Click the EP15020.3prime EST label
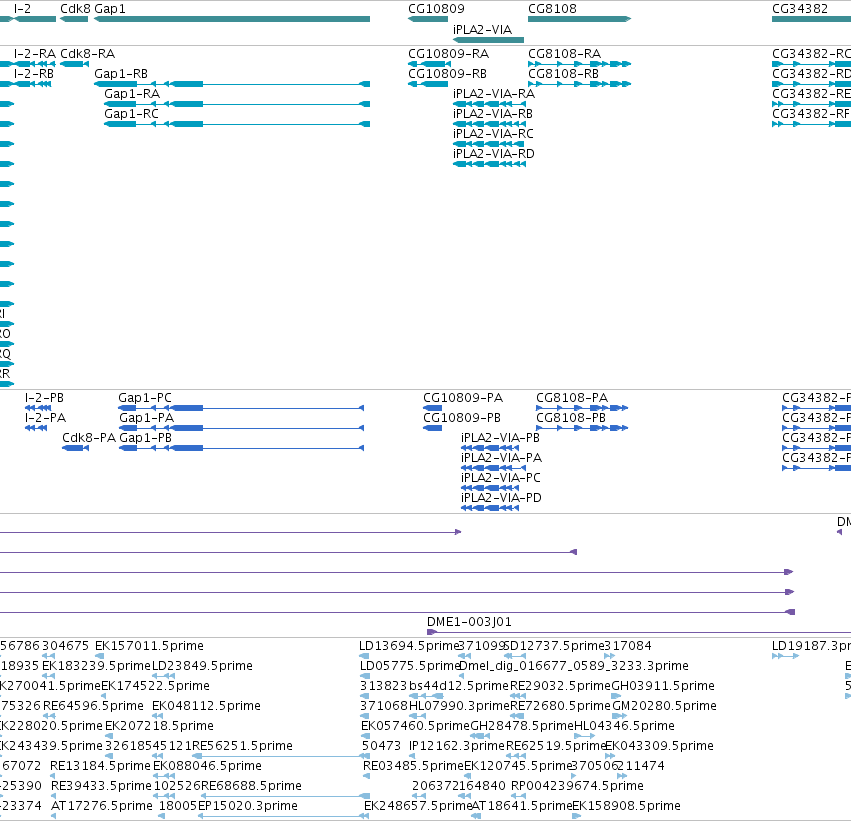This screenshot has height=821, width=851. (x=248, y=806)
